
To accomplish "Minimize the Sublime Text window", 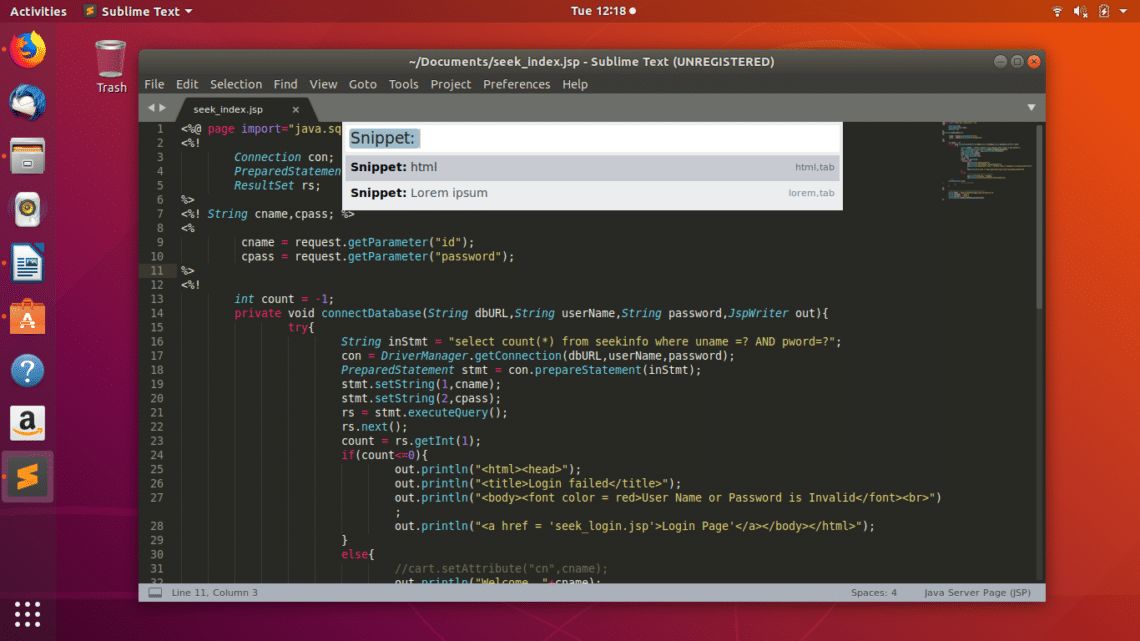I will [x=1000, y=62].
